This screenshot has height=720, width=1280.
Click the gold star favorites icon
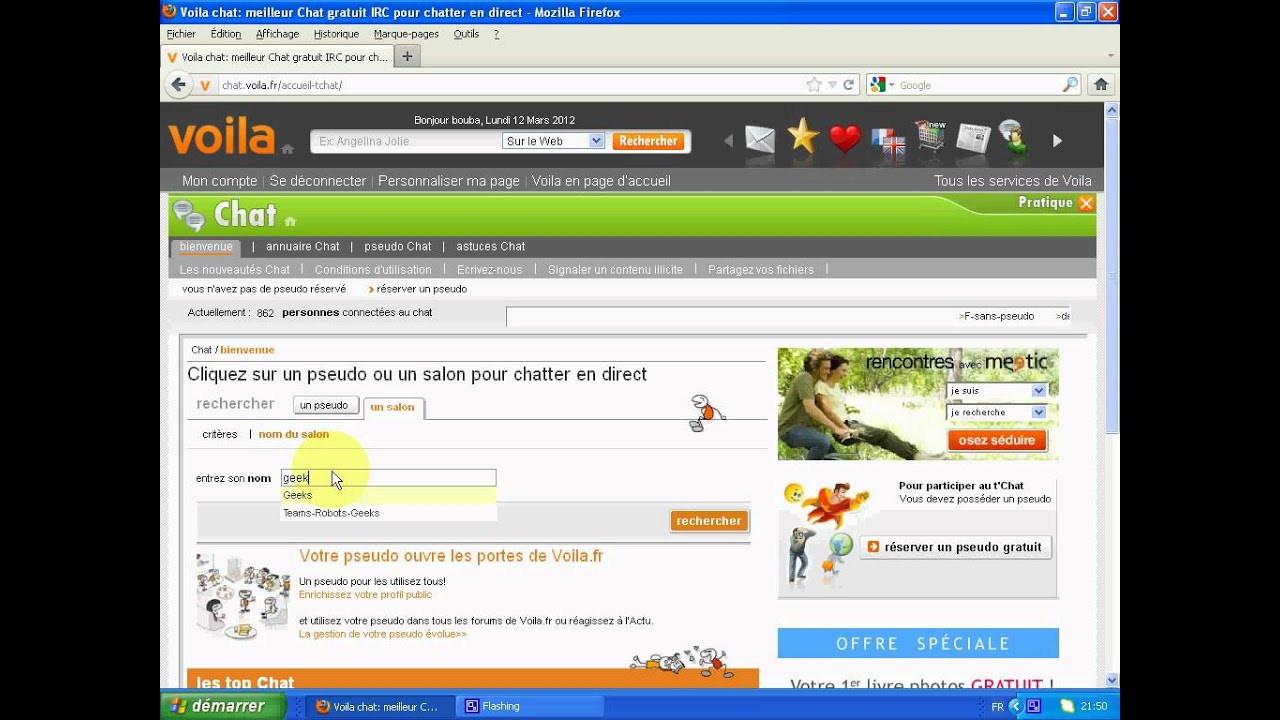pos(803,136)
